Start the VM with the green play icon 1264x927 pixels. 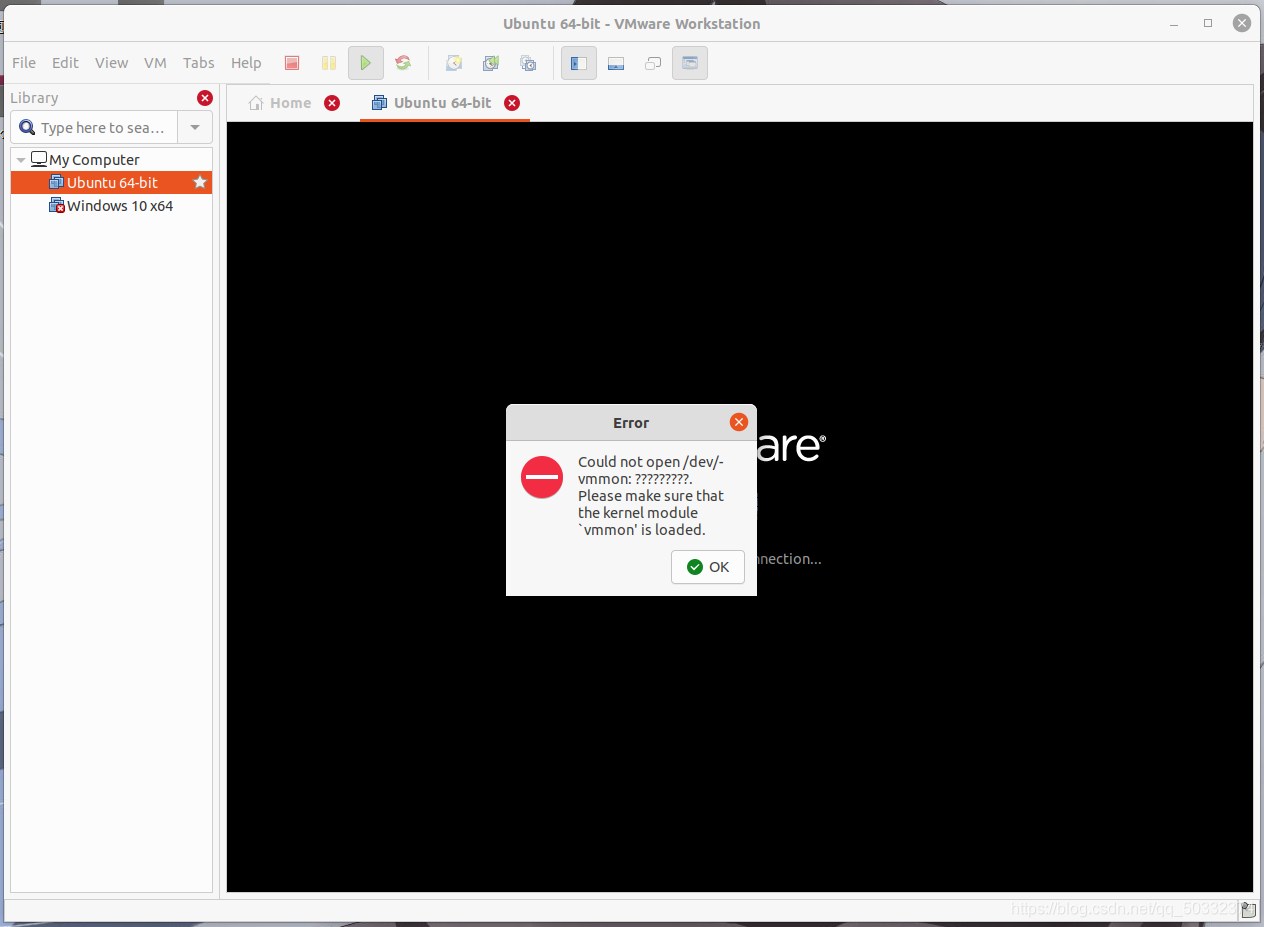pyautogui.click(x=366, y=63)
